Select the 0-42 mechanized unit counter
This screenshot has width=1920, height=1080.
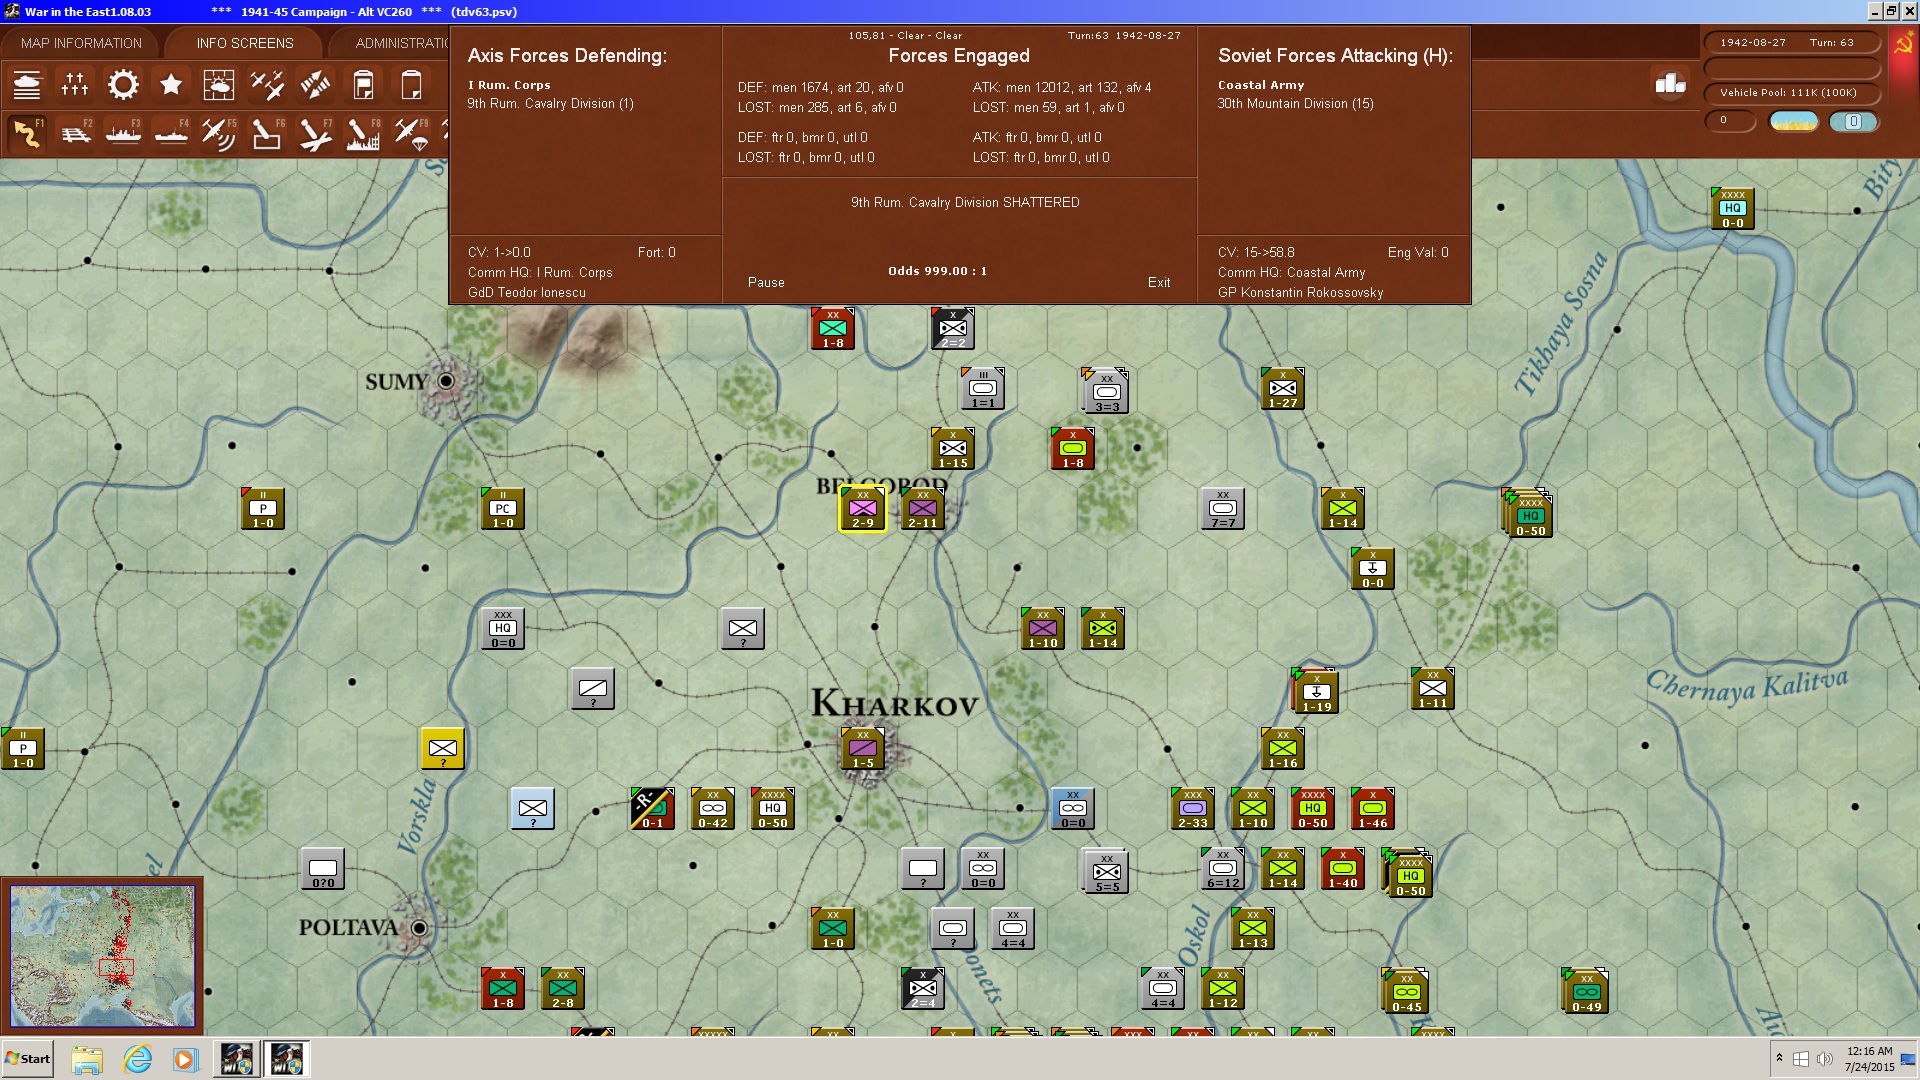coord(713,809)
